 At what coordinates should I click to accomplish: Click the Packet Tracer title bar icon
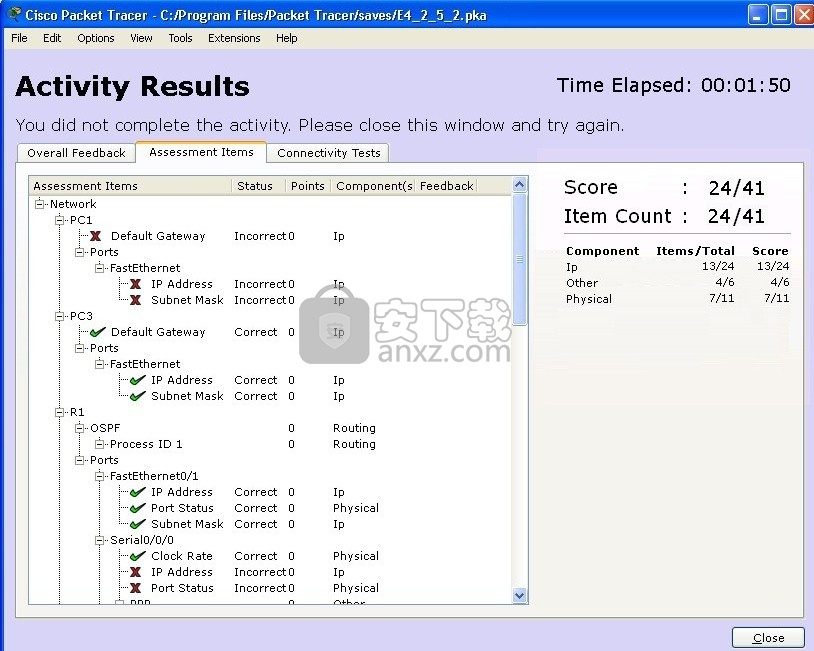pos(15,14)
